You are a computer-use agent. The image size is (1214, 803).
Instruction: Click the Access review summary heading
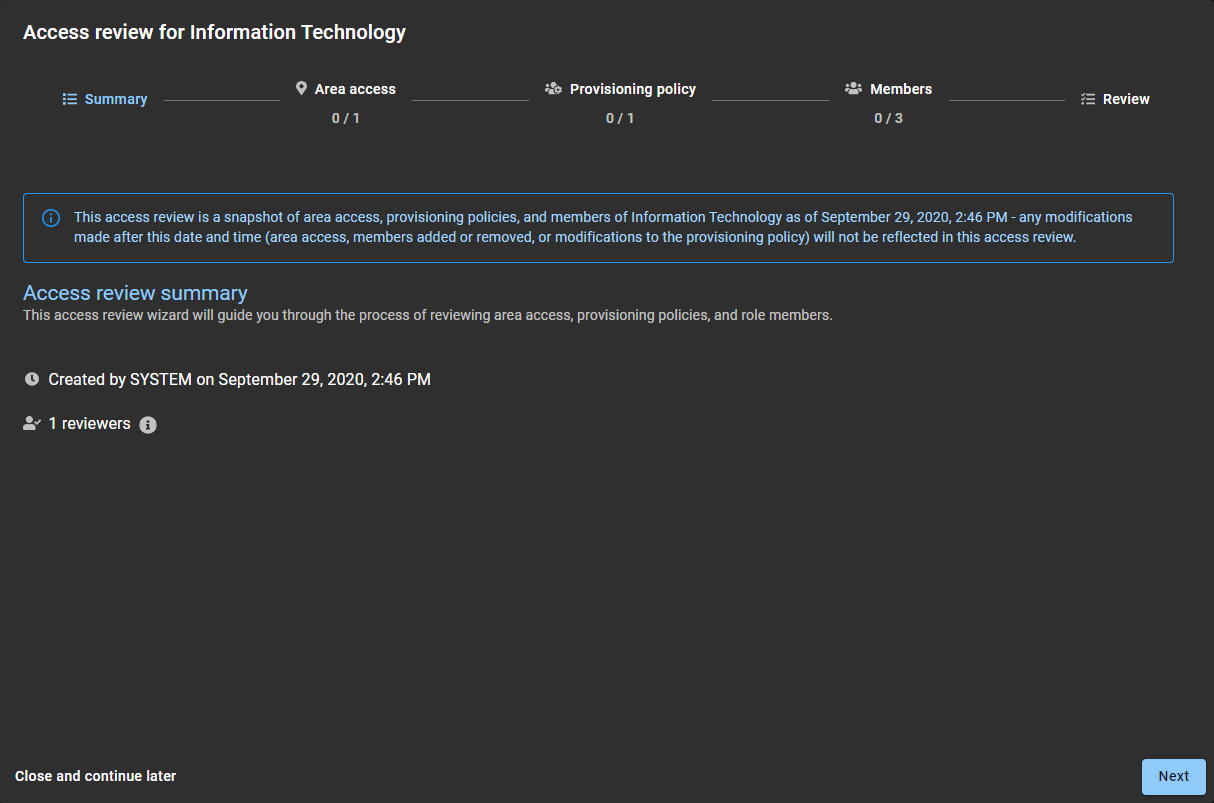pos(135,293)
